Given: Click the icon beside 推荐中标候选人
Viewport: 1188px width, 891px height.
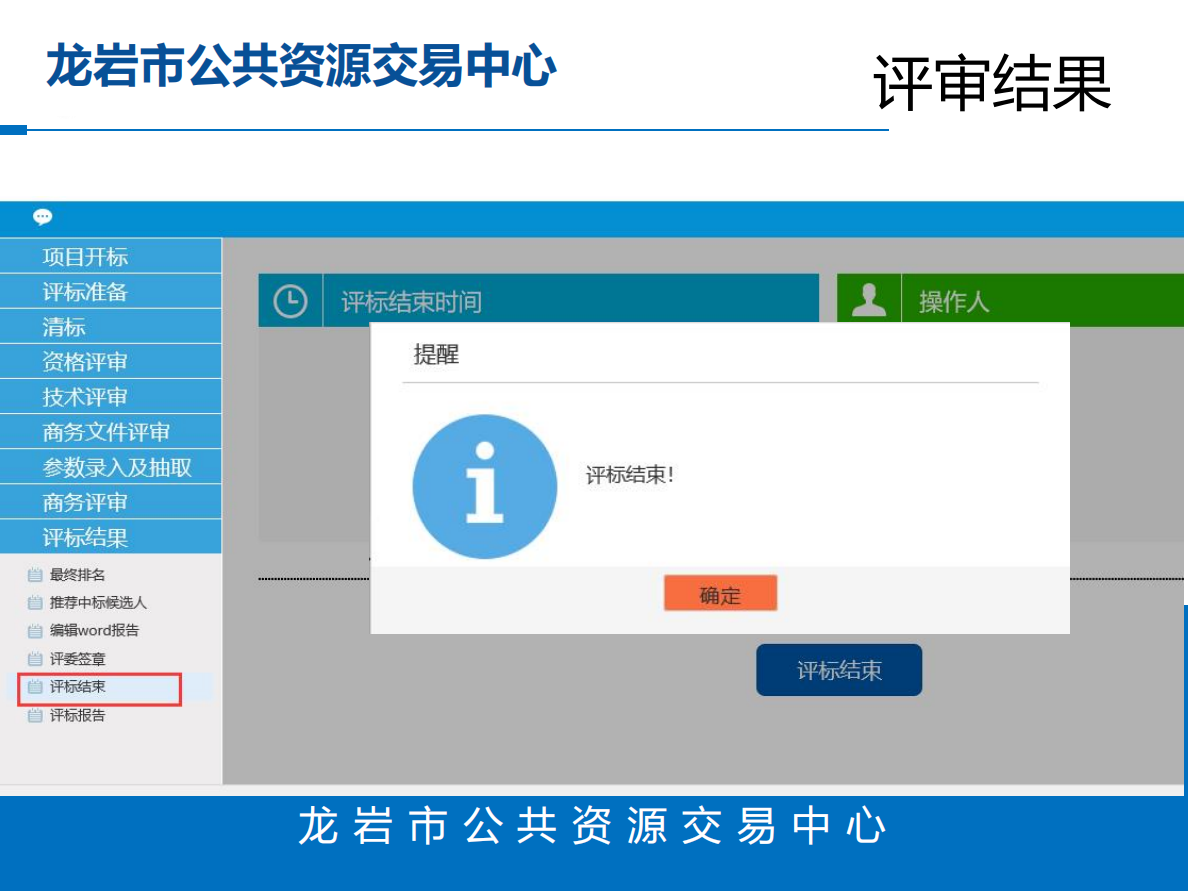Looking at the screenshot, I should click(x=35, y=602).
